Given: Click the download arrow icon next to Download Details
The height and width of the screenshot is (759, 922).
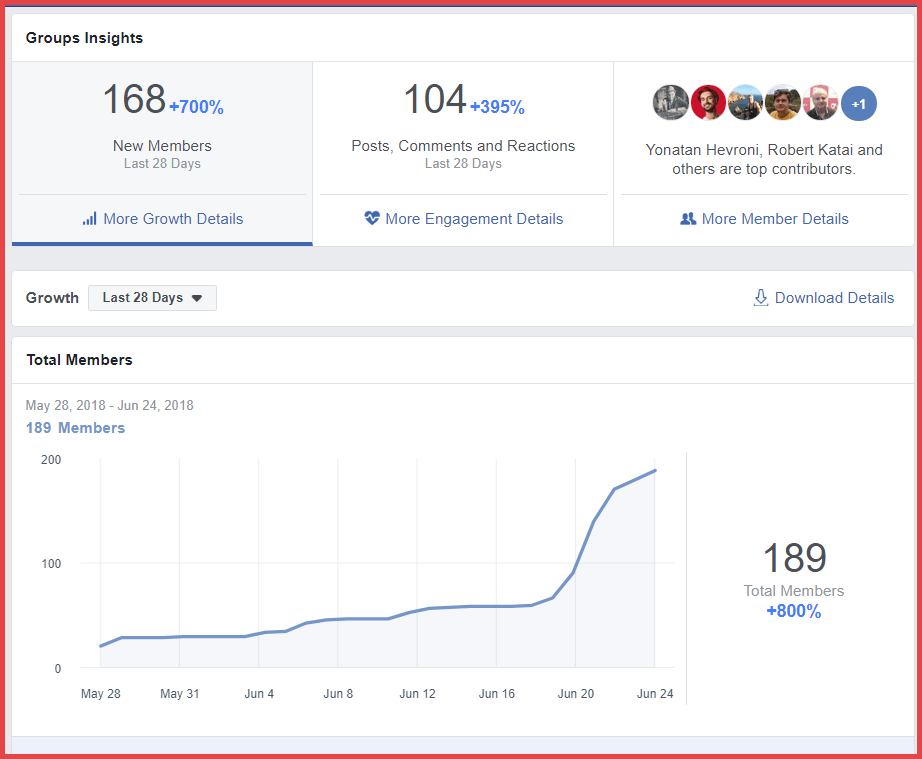Looking at the screenshot, I should 761,297.
